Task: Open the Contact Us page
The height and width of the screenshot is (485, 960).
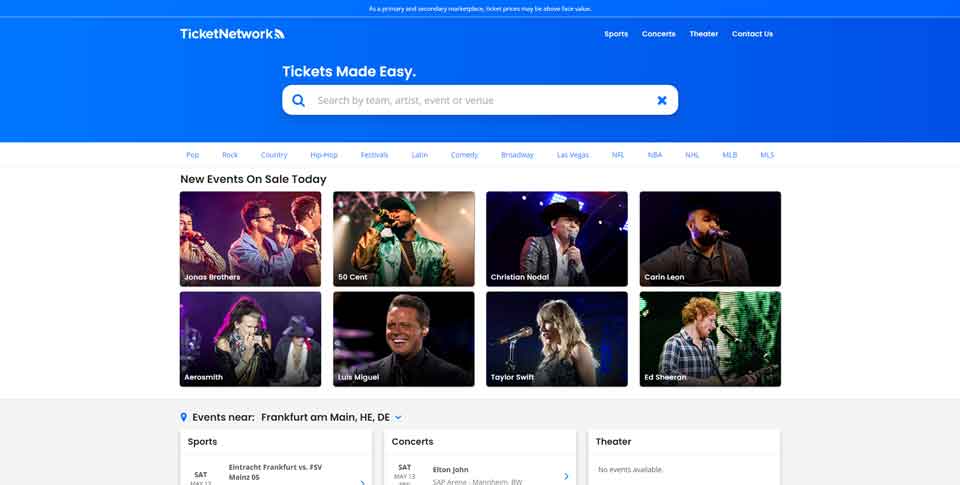Action: tap(752, 34)
